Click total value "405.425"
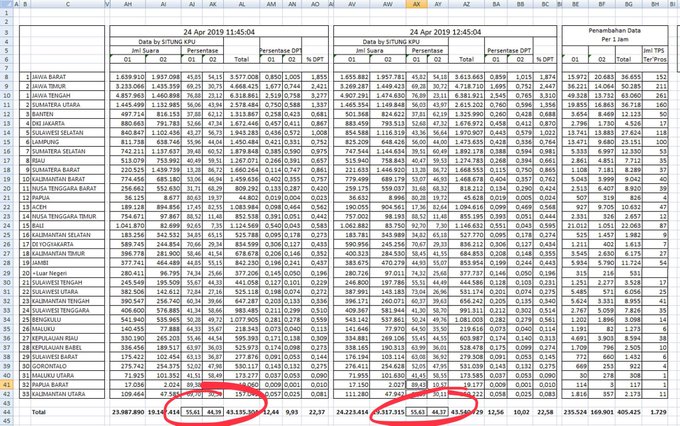The image size is (680, 426). pos(629,412)
